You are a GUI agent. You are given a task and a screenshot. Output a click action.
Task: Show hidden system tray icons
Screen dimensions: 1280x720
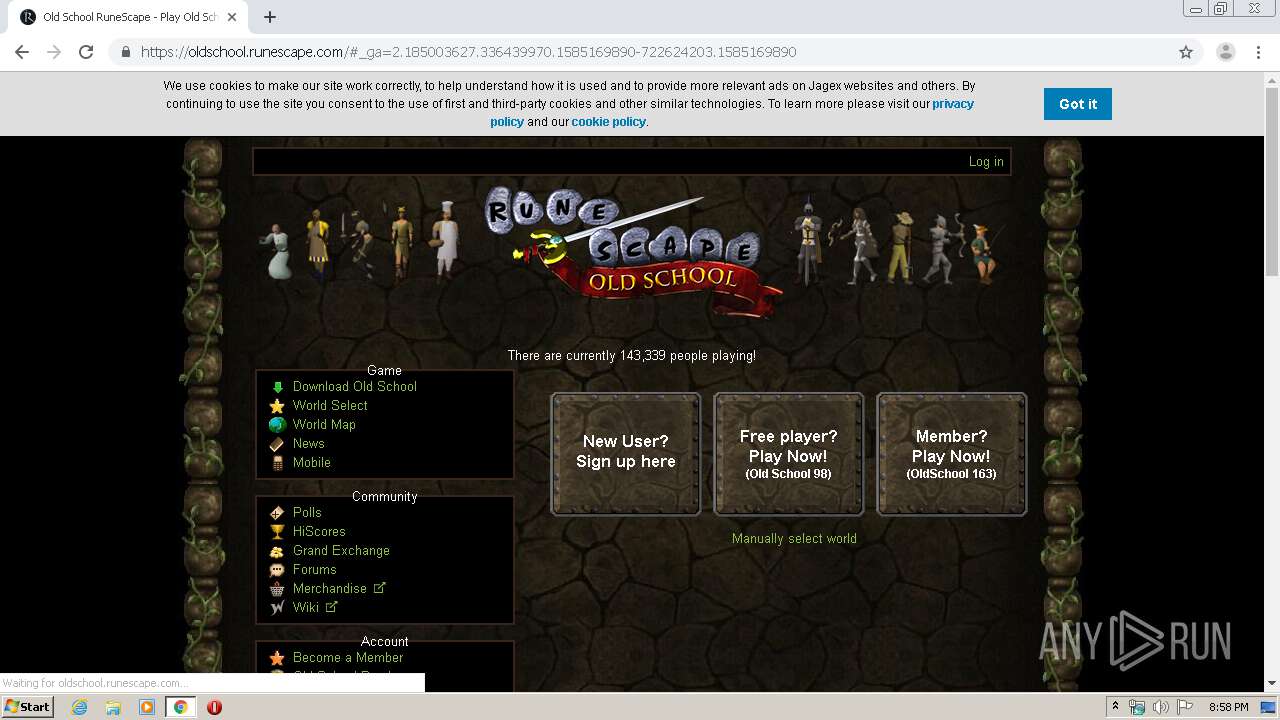(x=1115, y=707)
